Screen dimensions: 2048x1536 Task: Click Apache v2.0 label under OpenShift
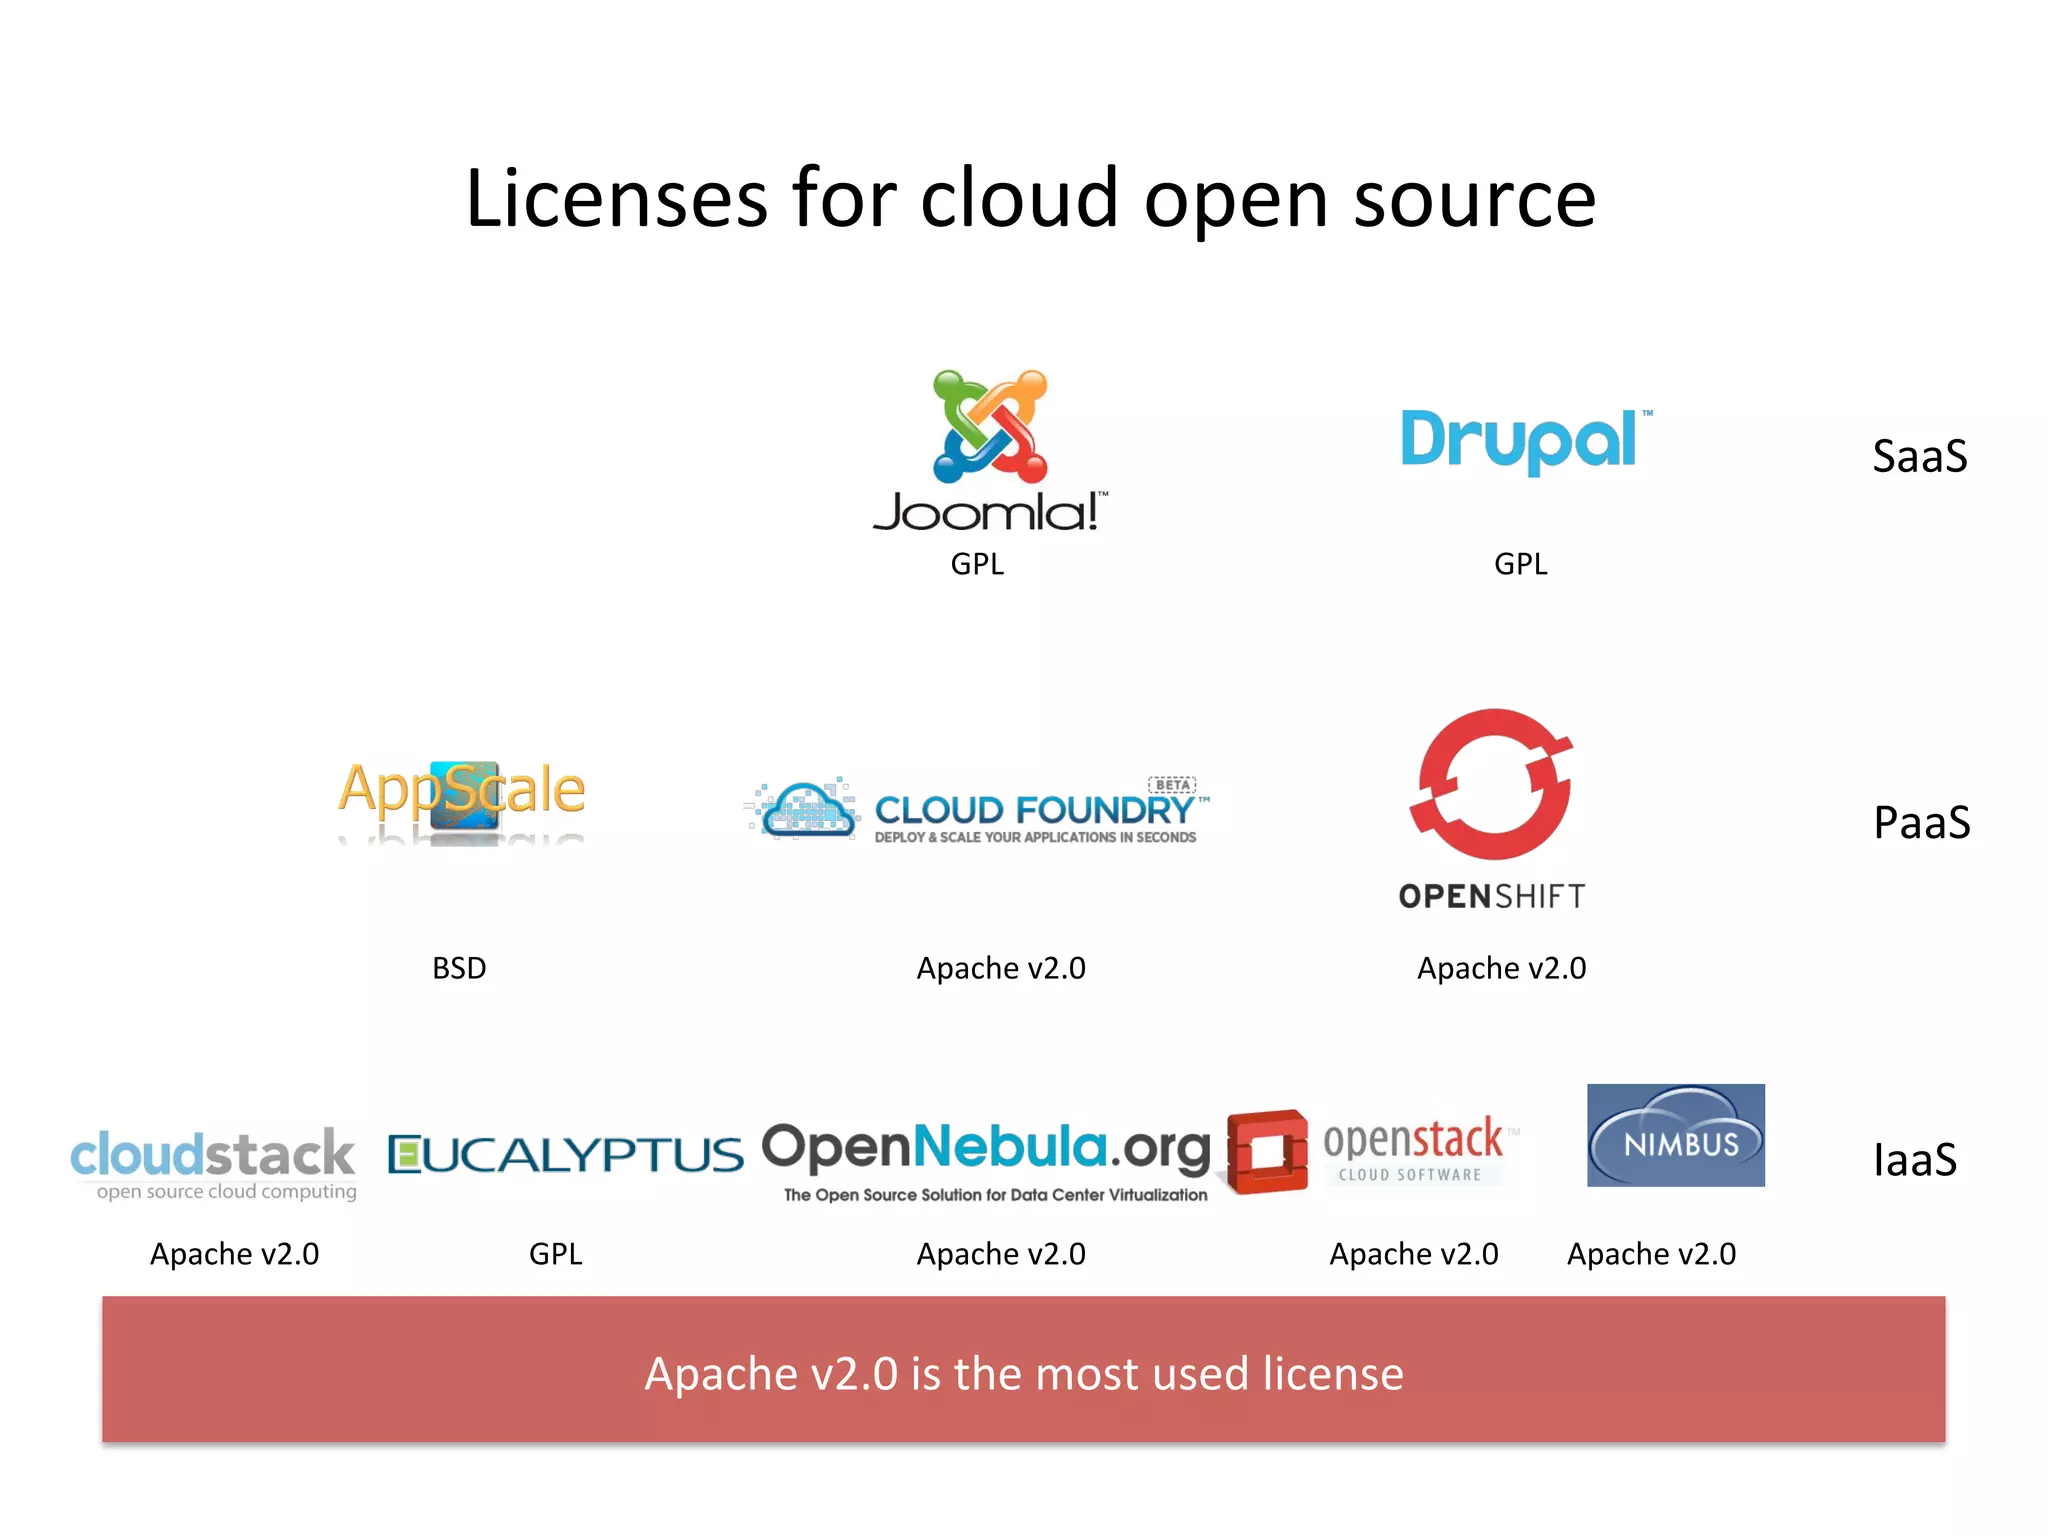(1501, 968)
